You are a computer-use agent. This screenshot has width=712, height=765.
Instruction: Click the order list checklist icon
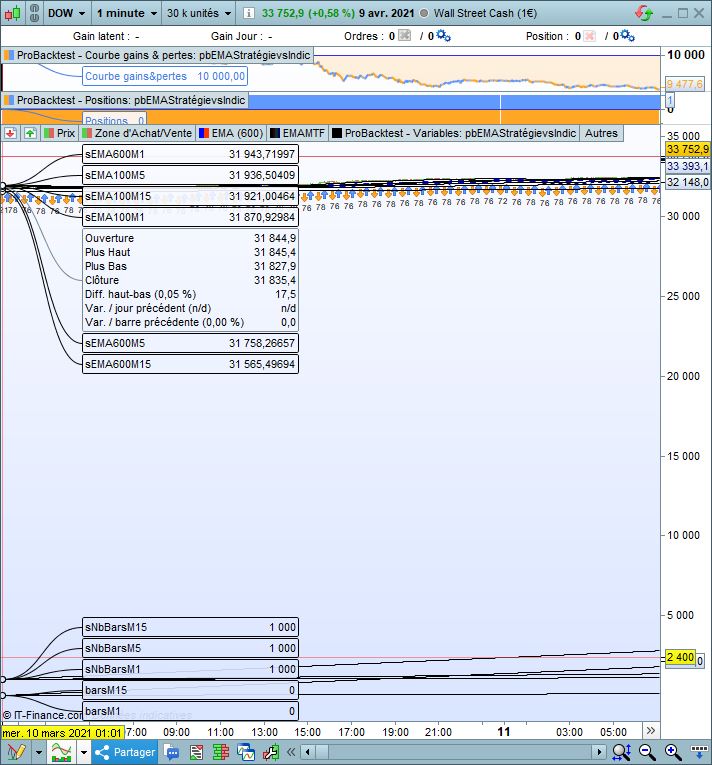click(x=196, y=752)
